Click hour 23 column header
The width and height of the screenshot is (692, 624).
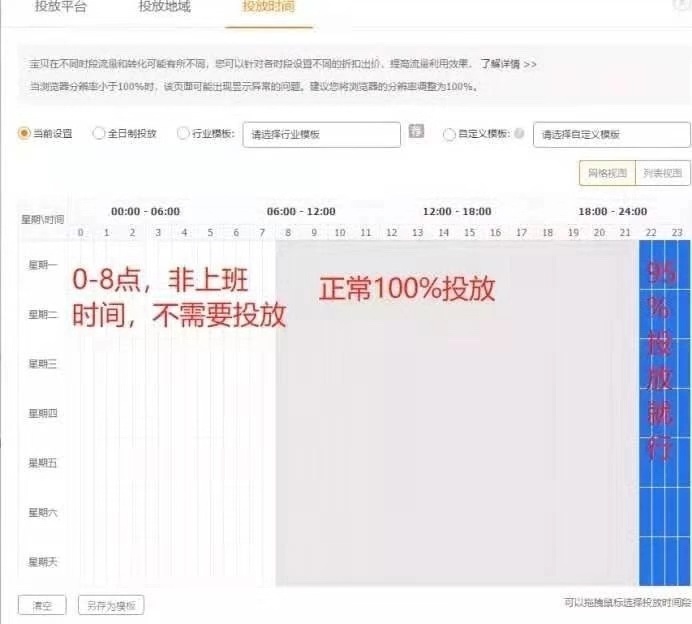[677, 232]
